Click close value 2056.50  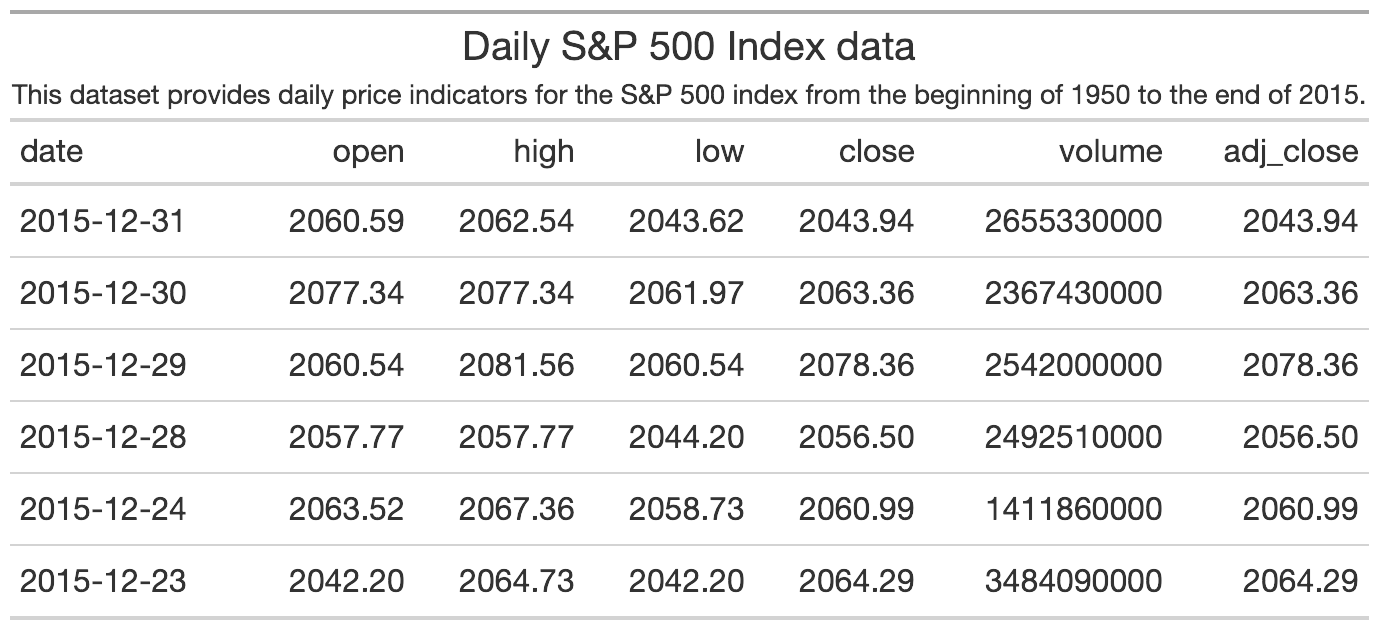pyautogui.click(x=856, y=437)
